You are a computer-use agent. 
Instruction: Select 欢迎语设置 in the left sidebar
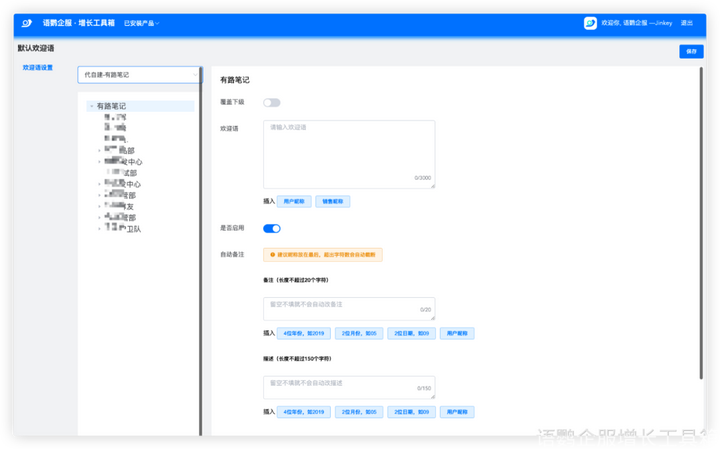point(38,68)
